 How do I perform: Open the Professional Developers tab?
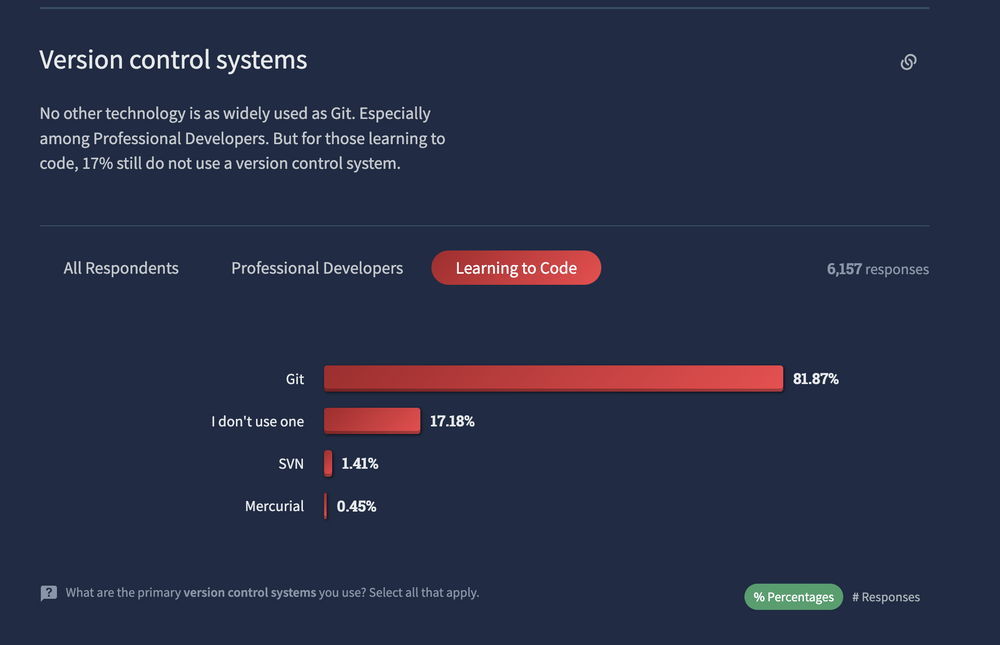click(x=317, y=268)
